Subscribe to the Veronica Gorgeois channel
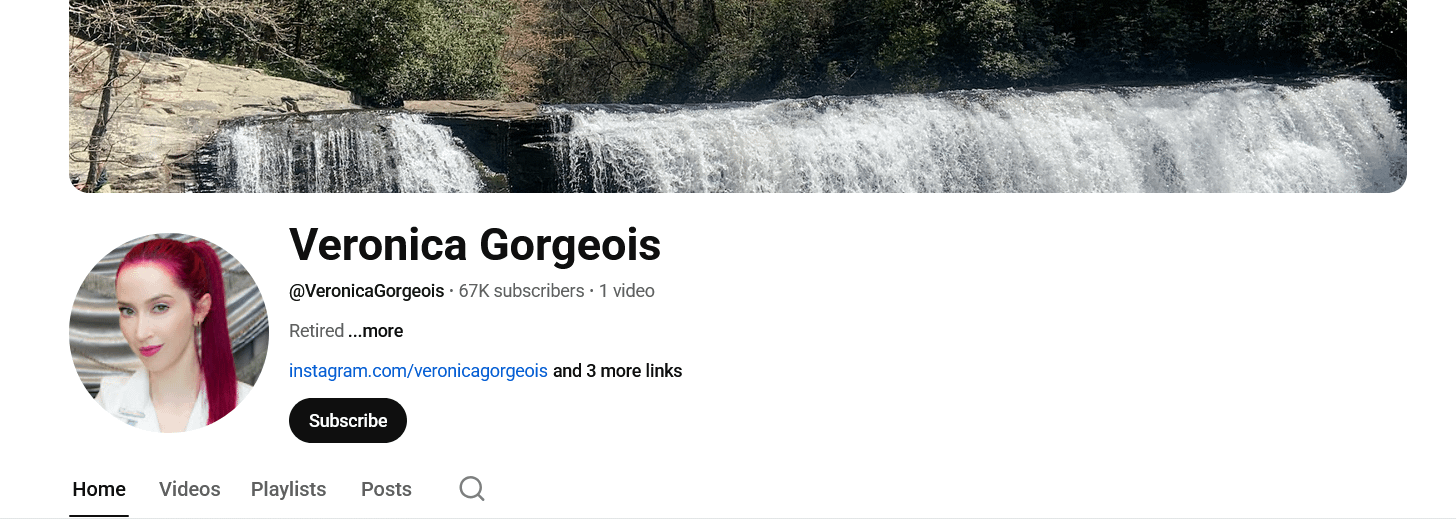The image size is (1456, 531). tap(348, 420)
